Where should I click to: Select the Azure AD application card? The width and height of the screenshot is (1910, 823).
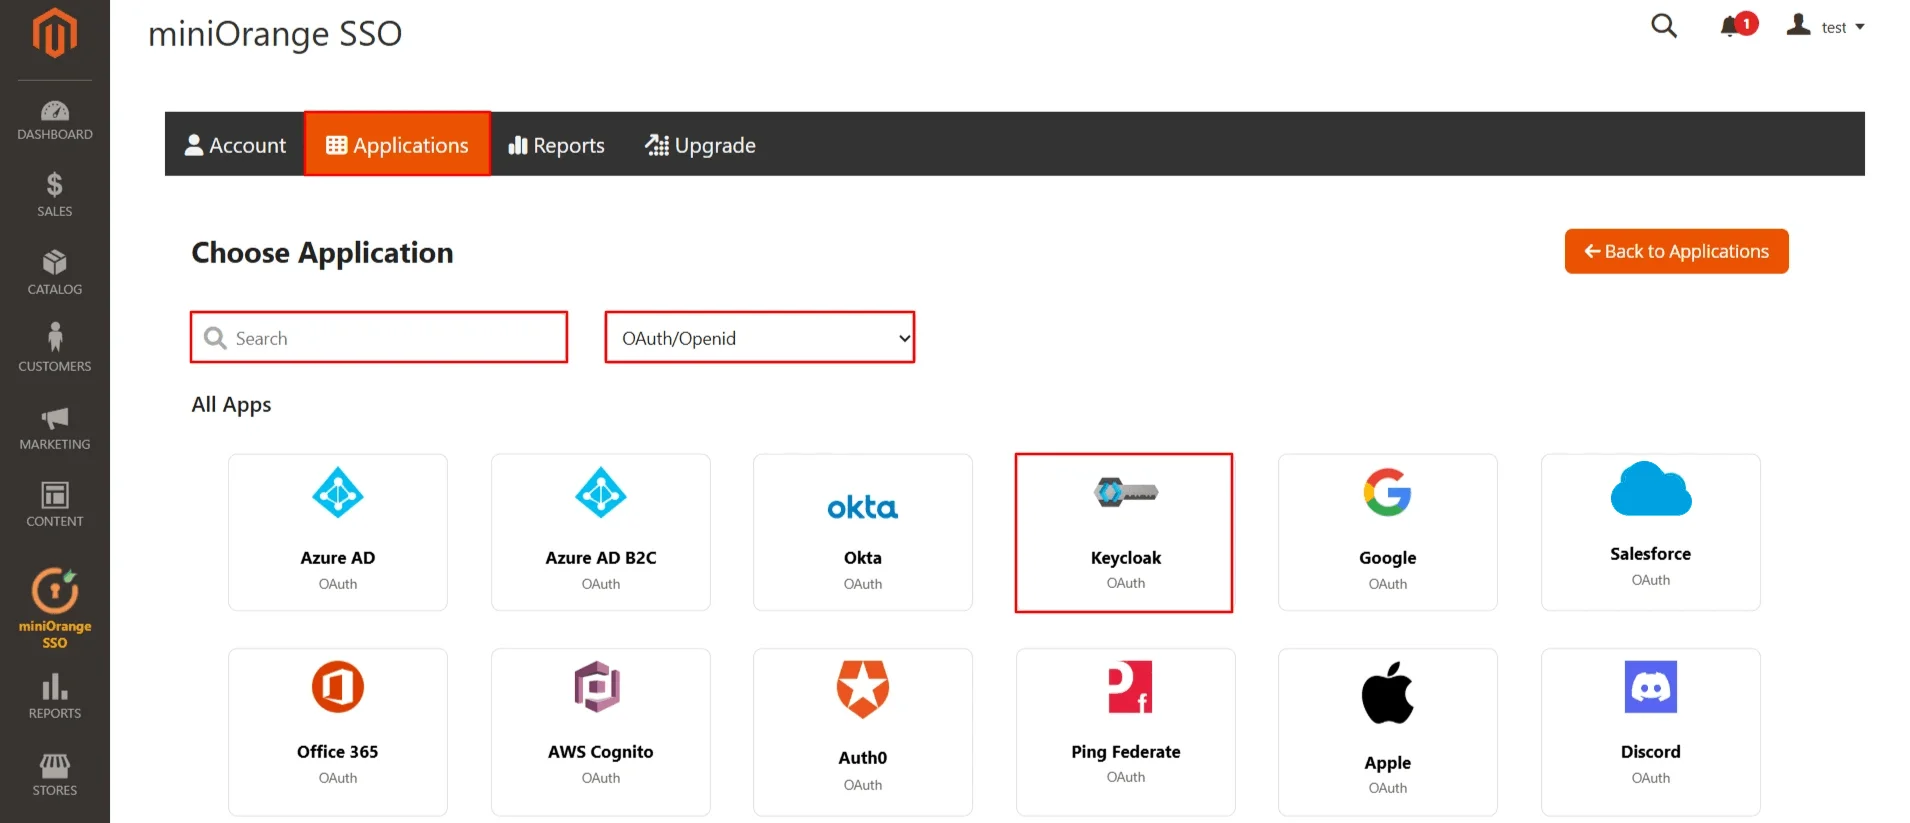pyautogui.click(x=338, y=532)
